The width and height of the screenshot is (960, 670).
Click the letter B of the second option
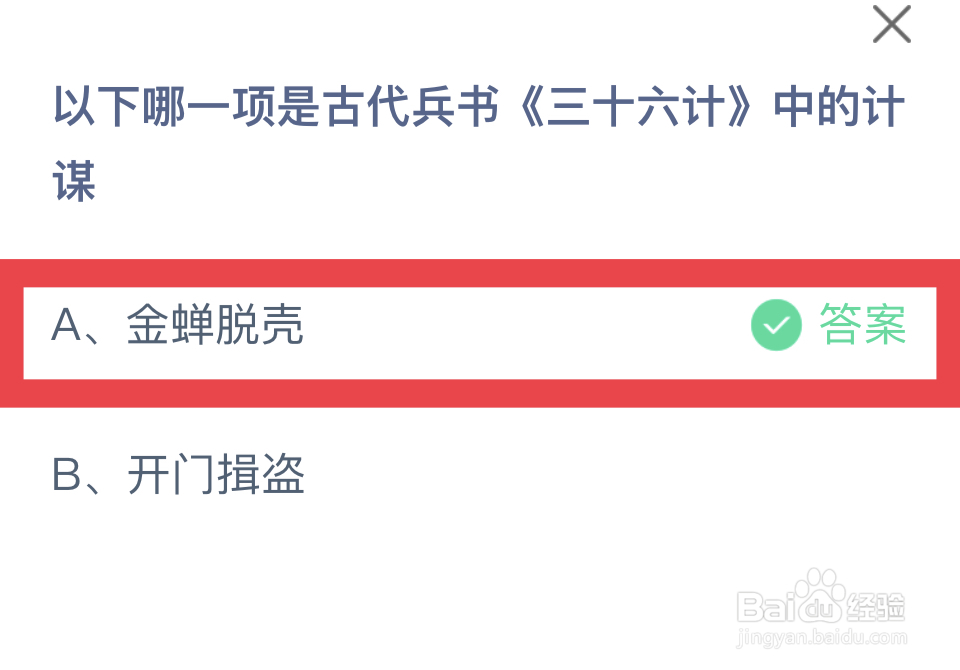click(x=66, y=477)
